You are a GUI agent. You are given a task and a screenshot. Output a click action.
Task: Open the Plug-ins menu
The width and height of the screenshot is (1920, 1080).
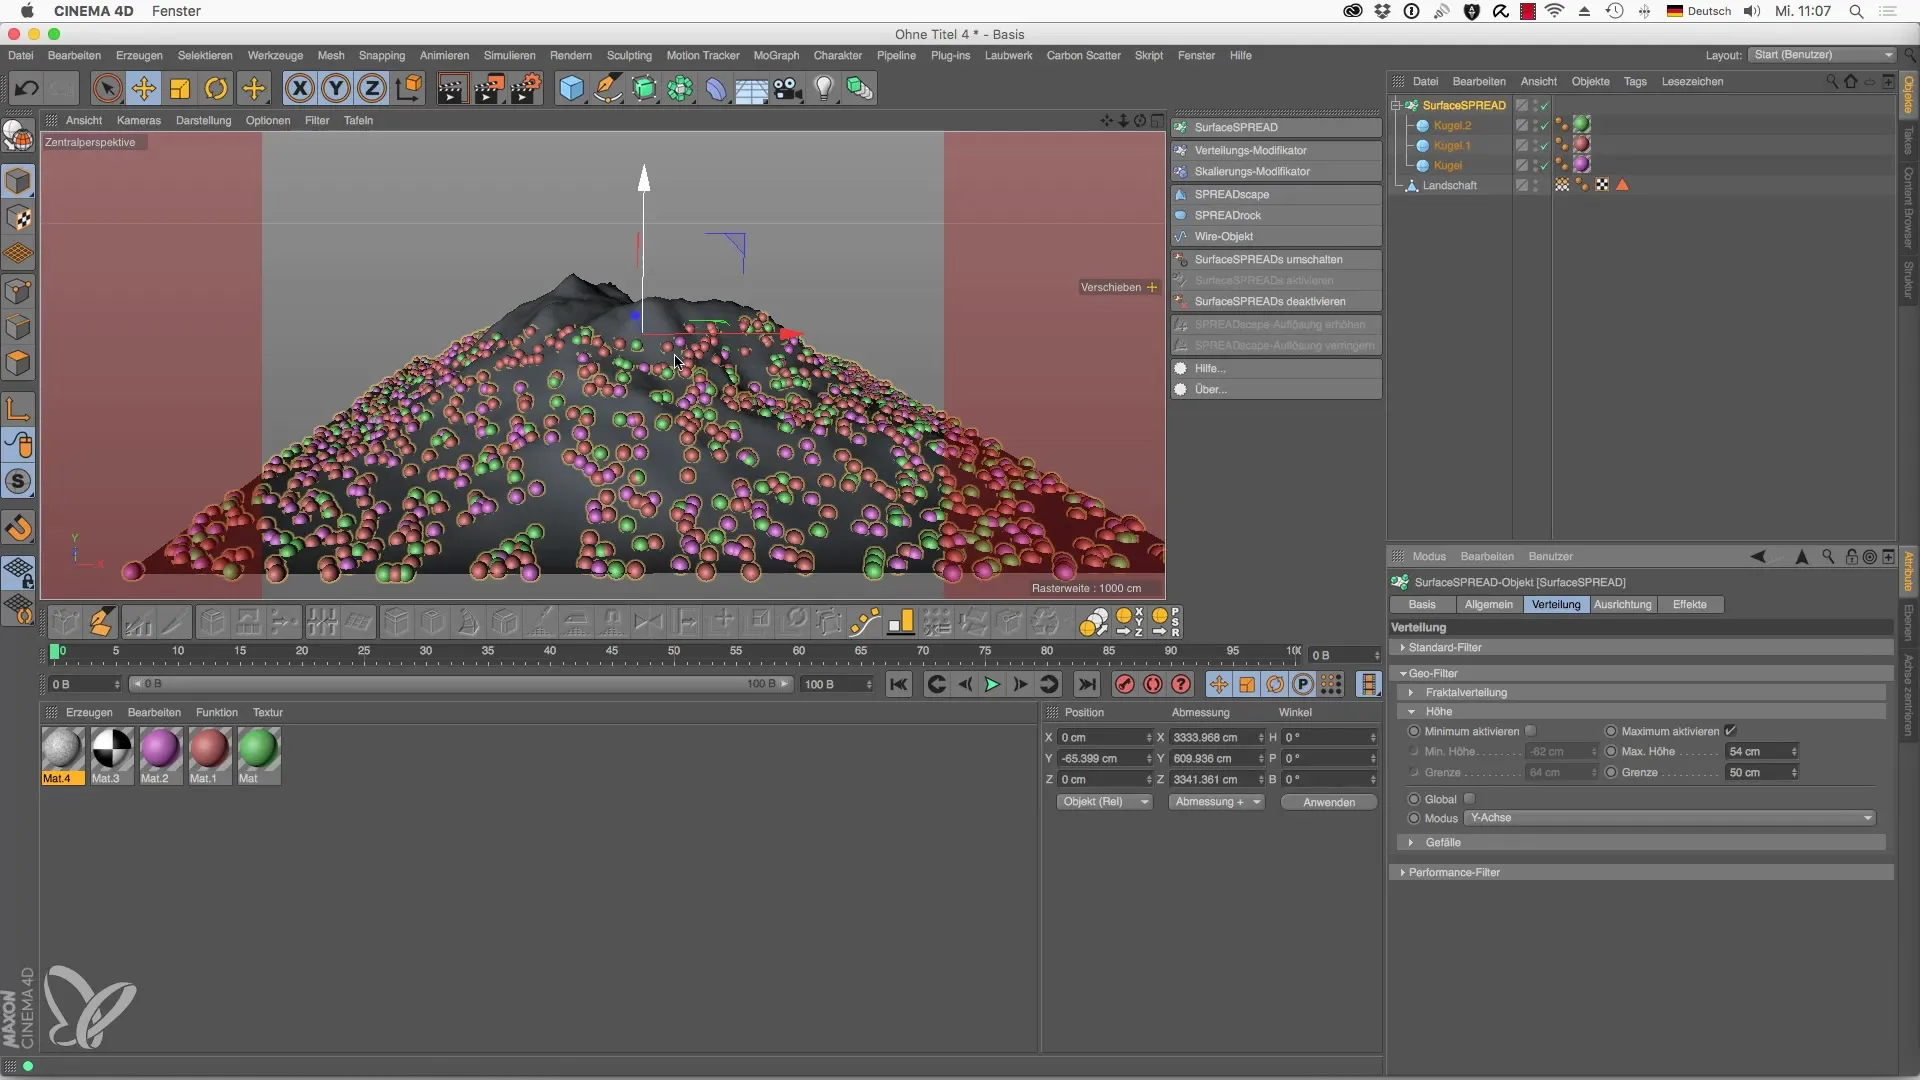pyautogui.click(x=950, y=55)
